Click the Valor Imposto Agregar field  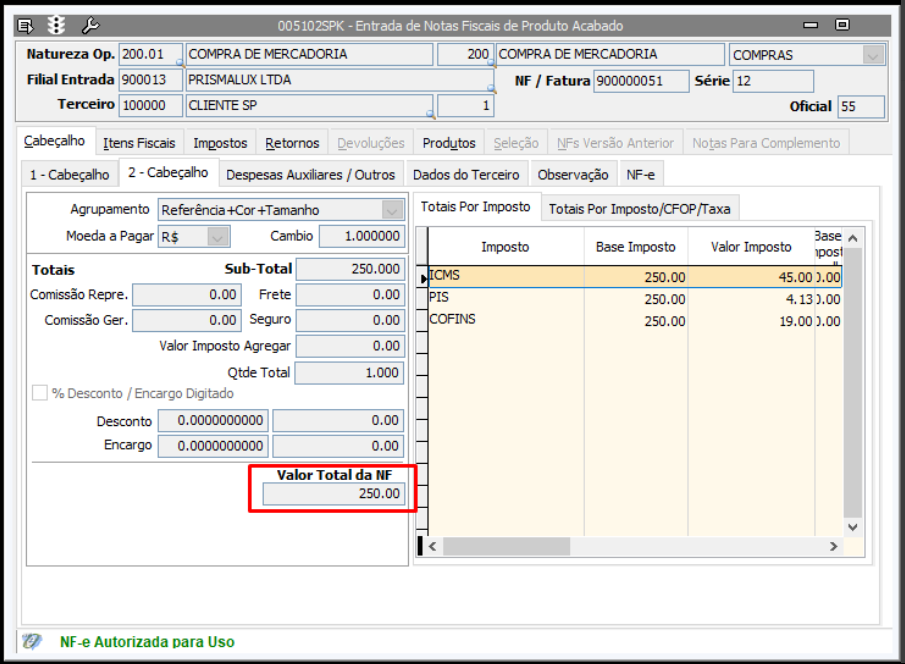pos(350,346)
